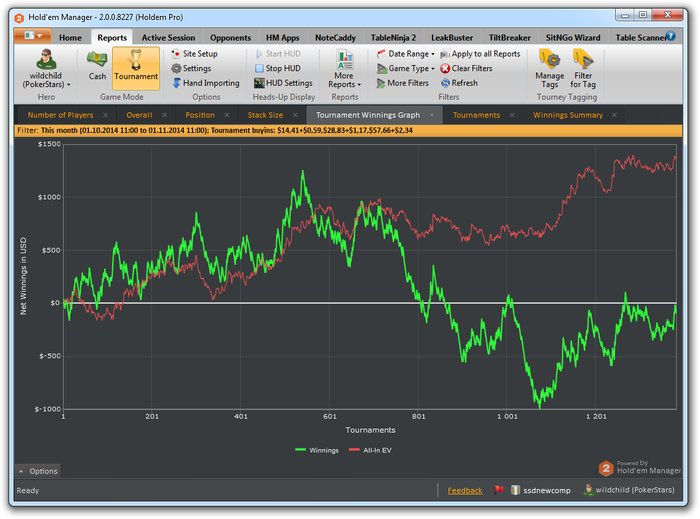Toggle Winnings line in legend
Screen dimensions: 700x519
click(x=317, y=450)
